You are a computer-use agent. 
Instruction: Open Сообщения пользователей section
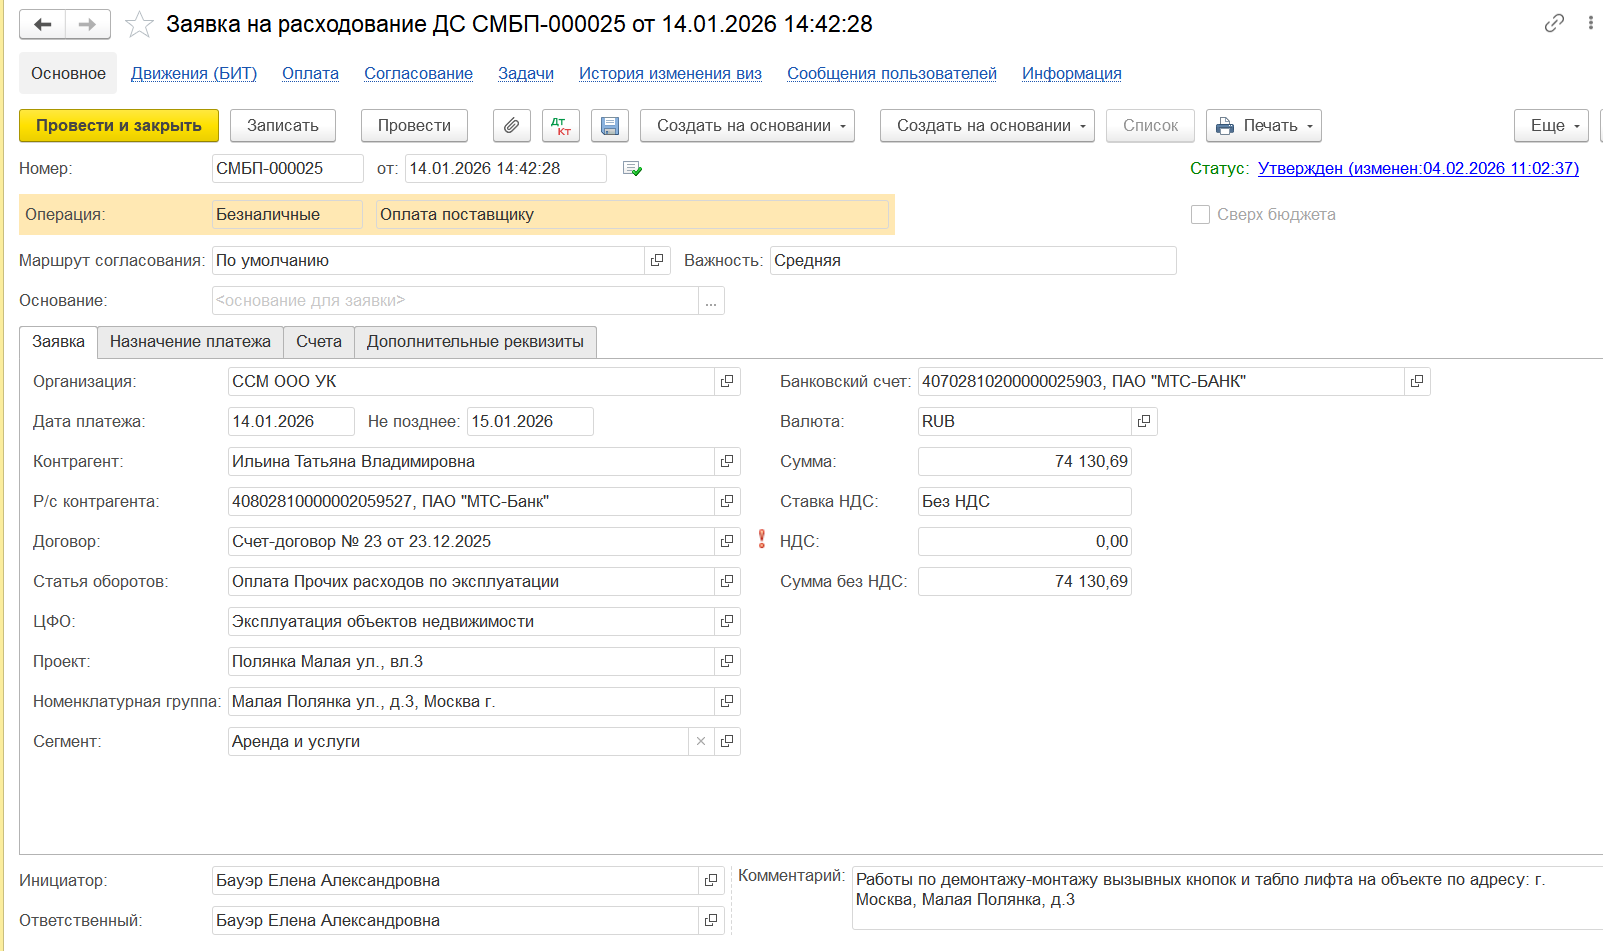click(x=892, y=74)
